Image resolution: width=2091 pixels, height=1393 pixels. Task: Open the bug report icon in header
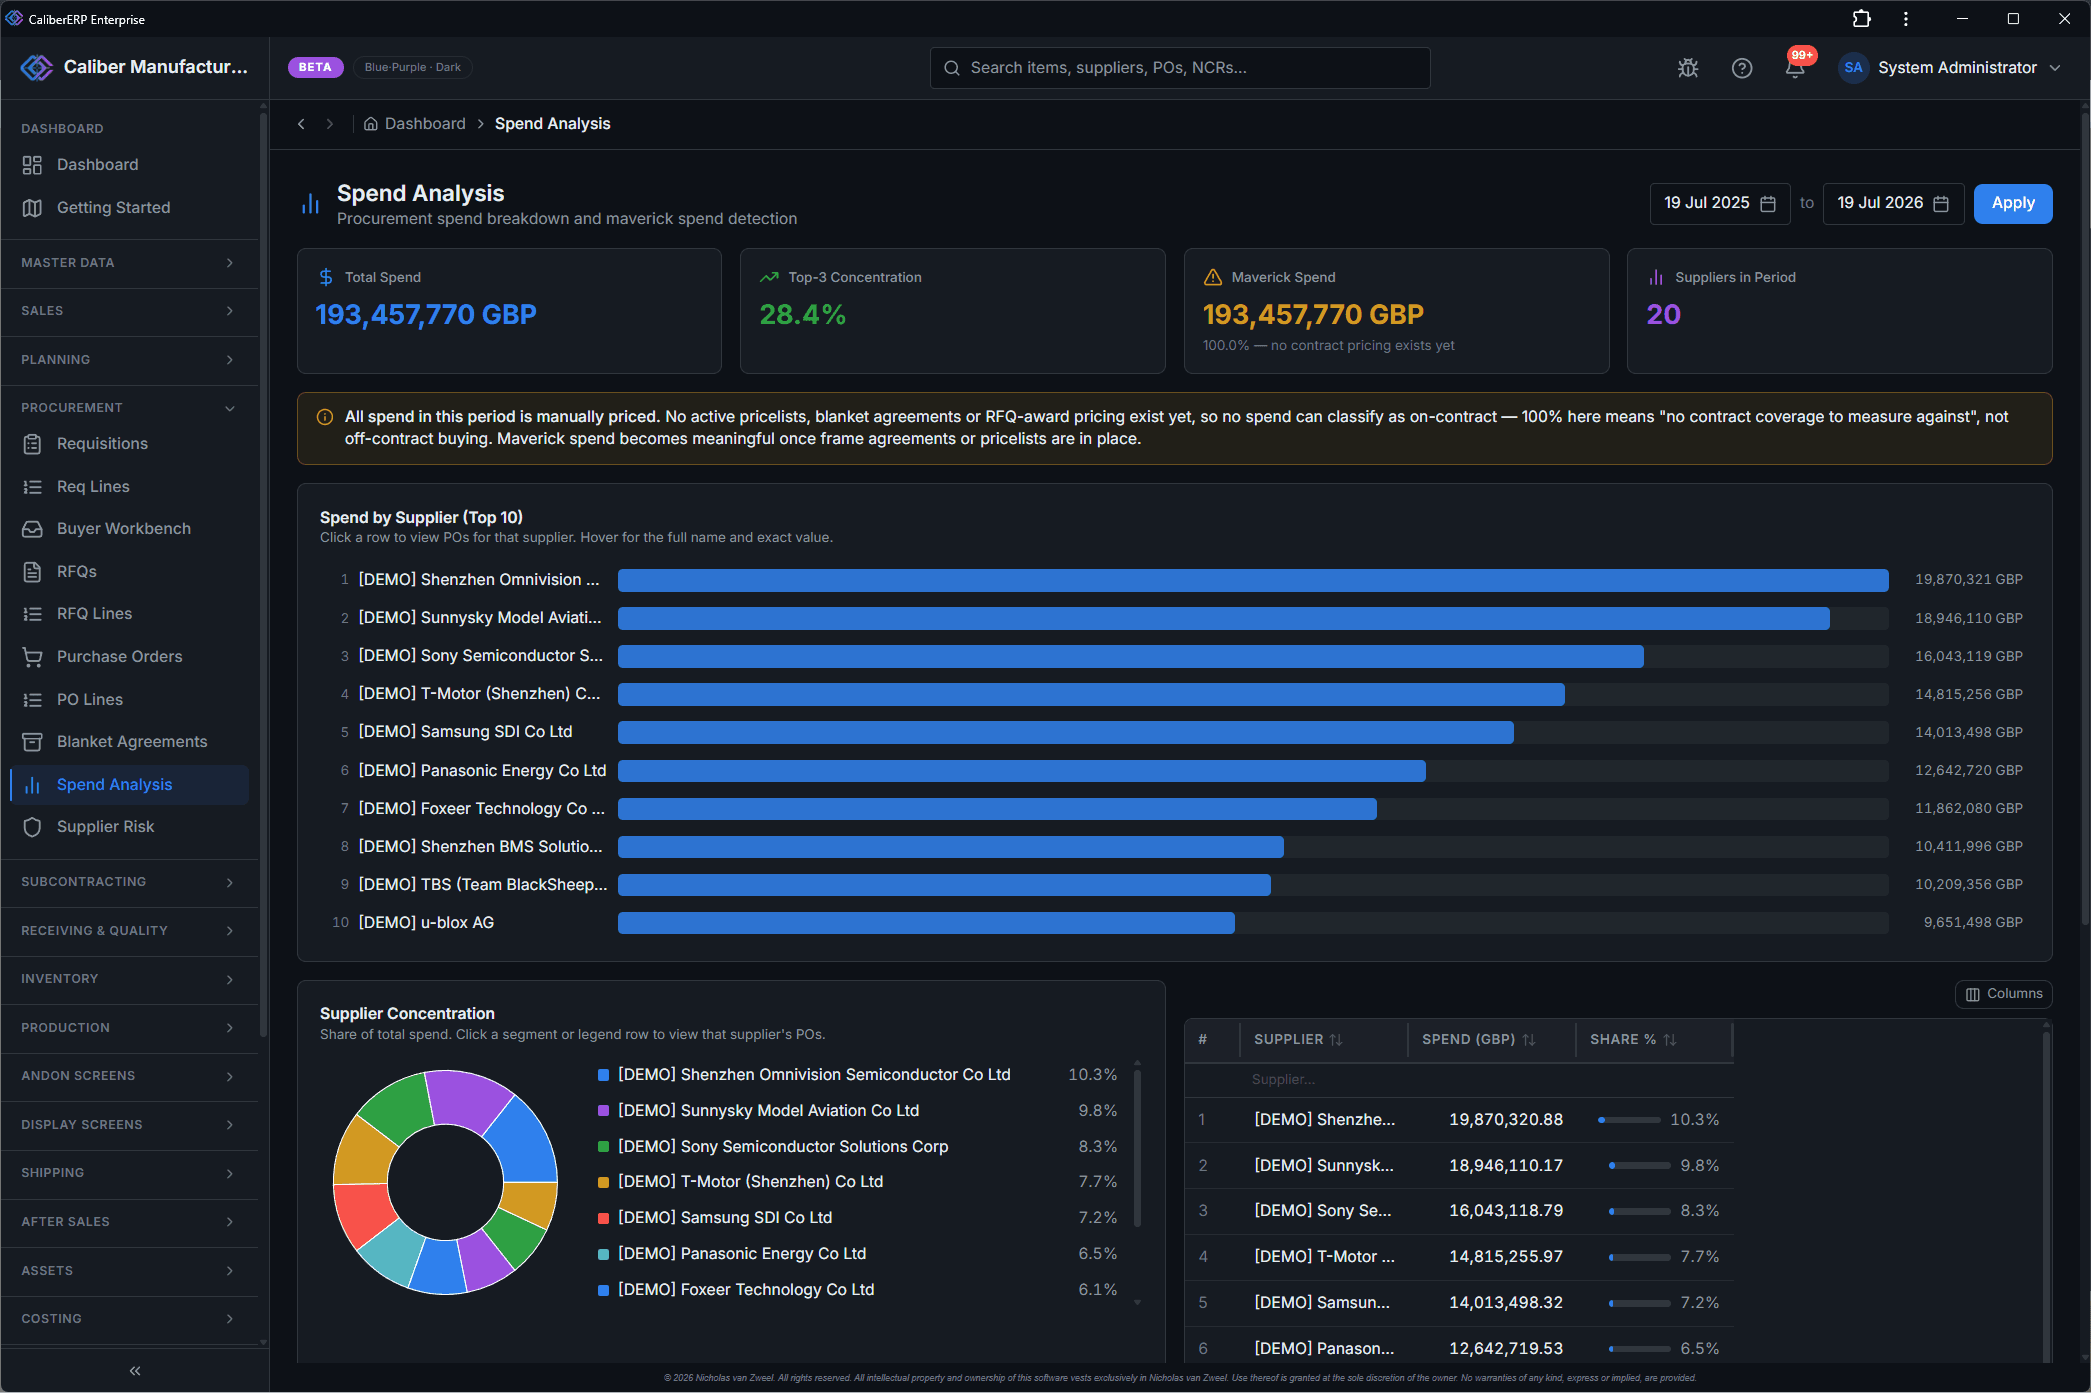tap(1688, 68)
